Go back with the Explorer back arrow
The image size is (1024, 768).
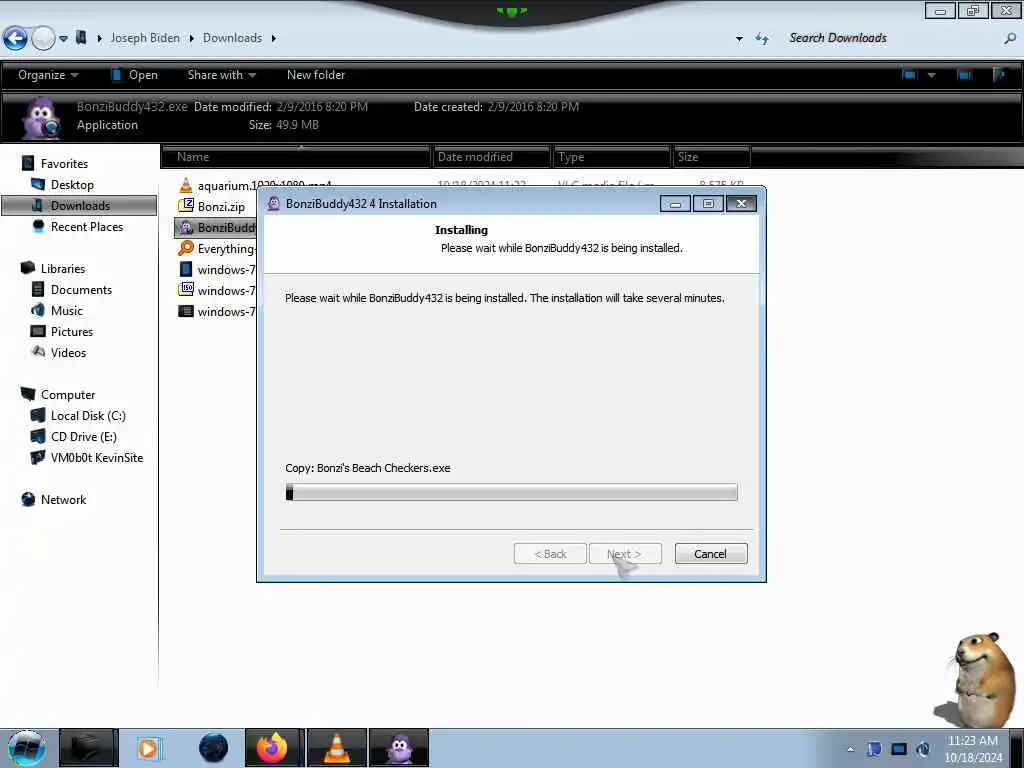(15, 39)
